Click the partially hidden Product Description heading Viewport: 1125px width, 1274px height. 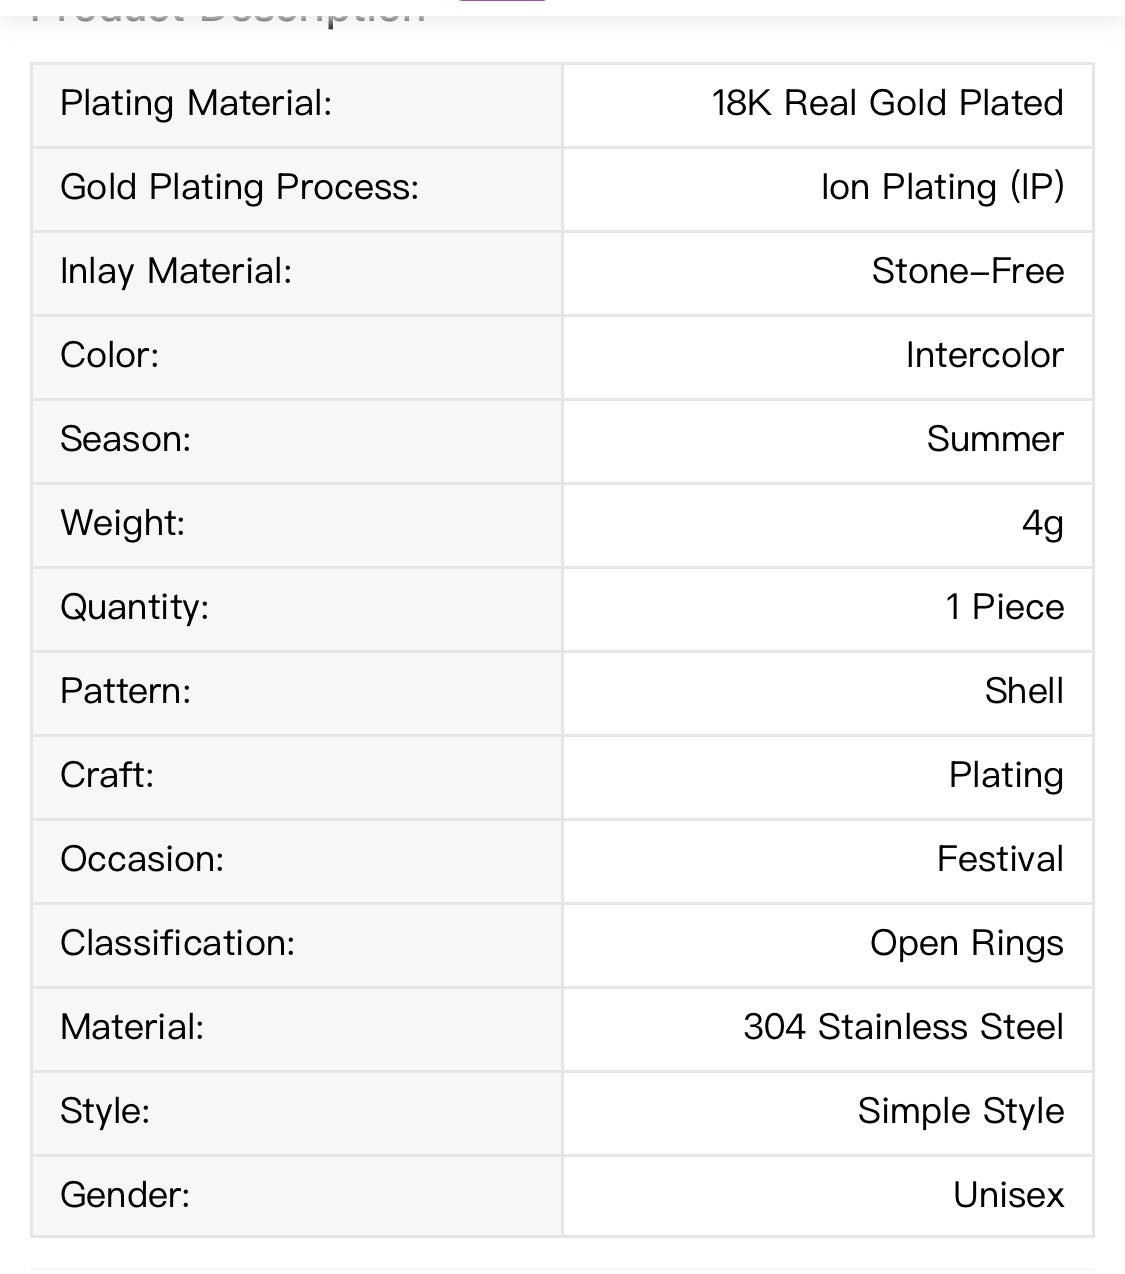click(x=229, y=12)
